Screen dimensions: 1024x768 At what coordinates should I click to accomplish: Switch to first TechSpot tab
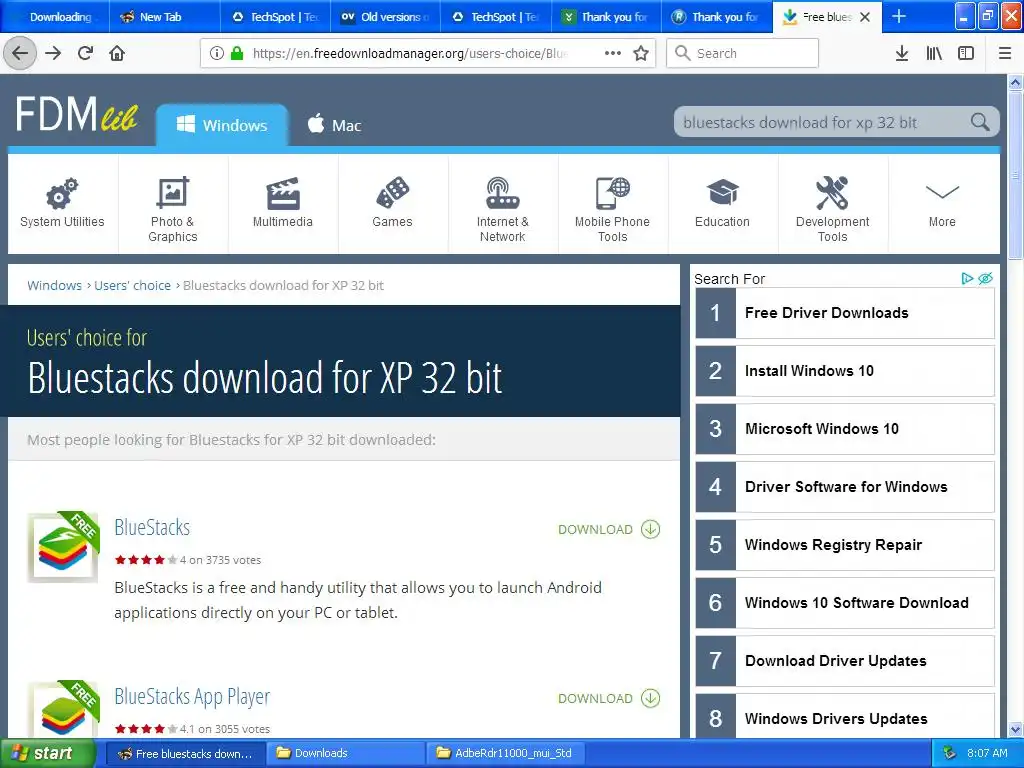(276, 17)
